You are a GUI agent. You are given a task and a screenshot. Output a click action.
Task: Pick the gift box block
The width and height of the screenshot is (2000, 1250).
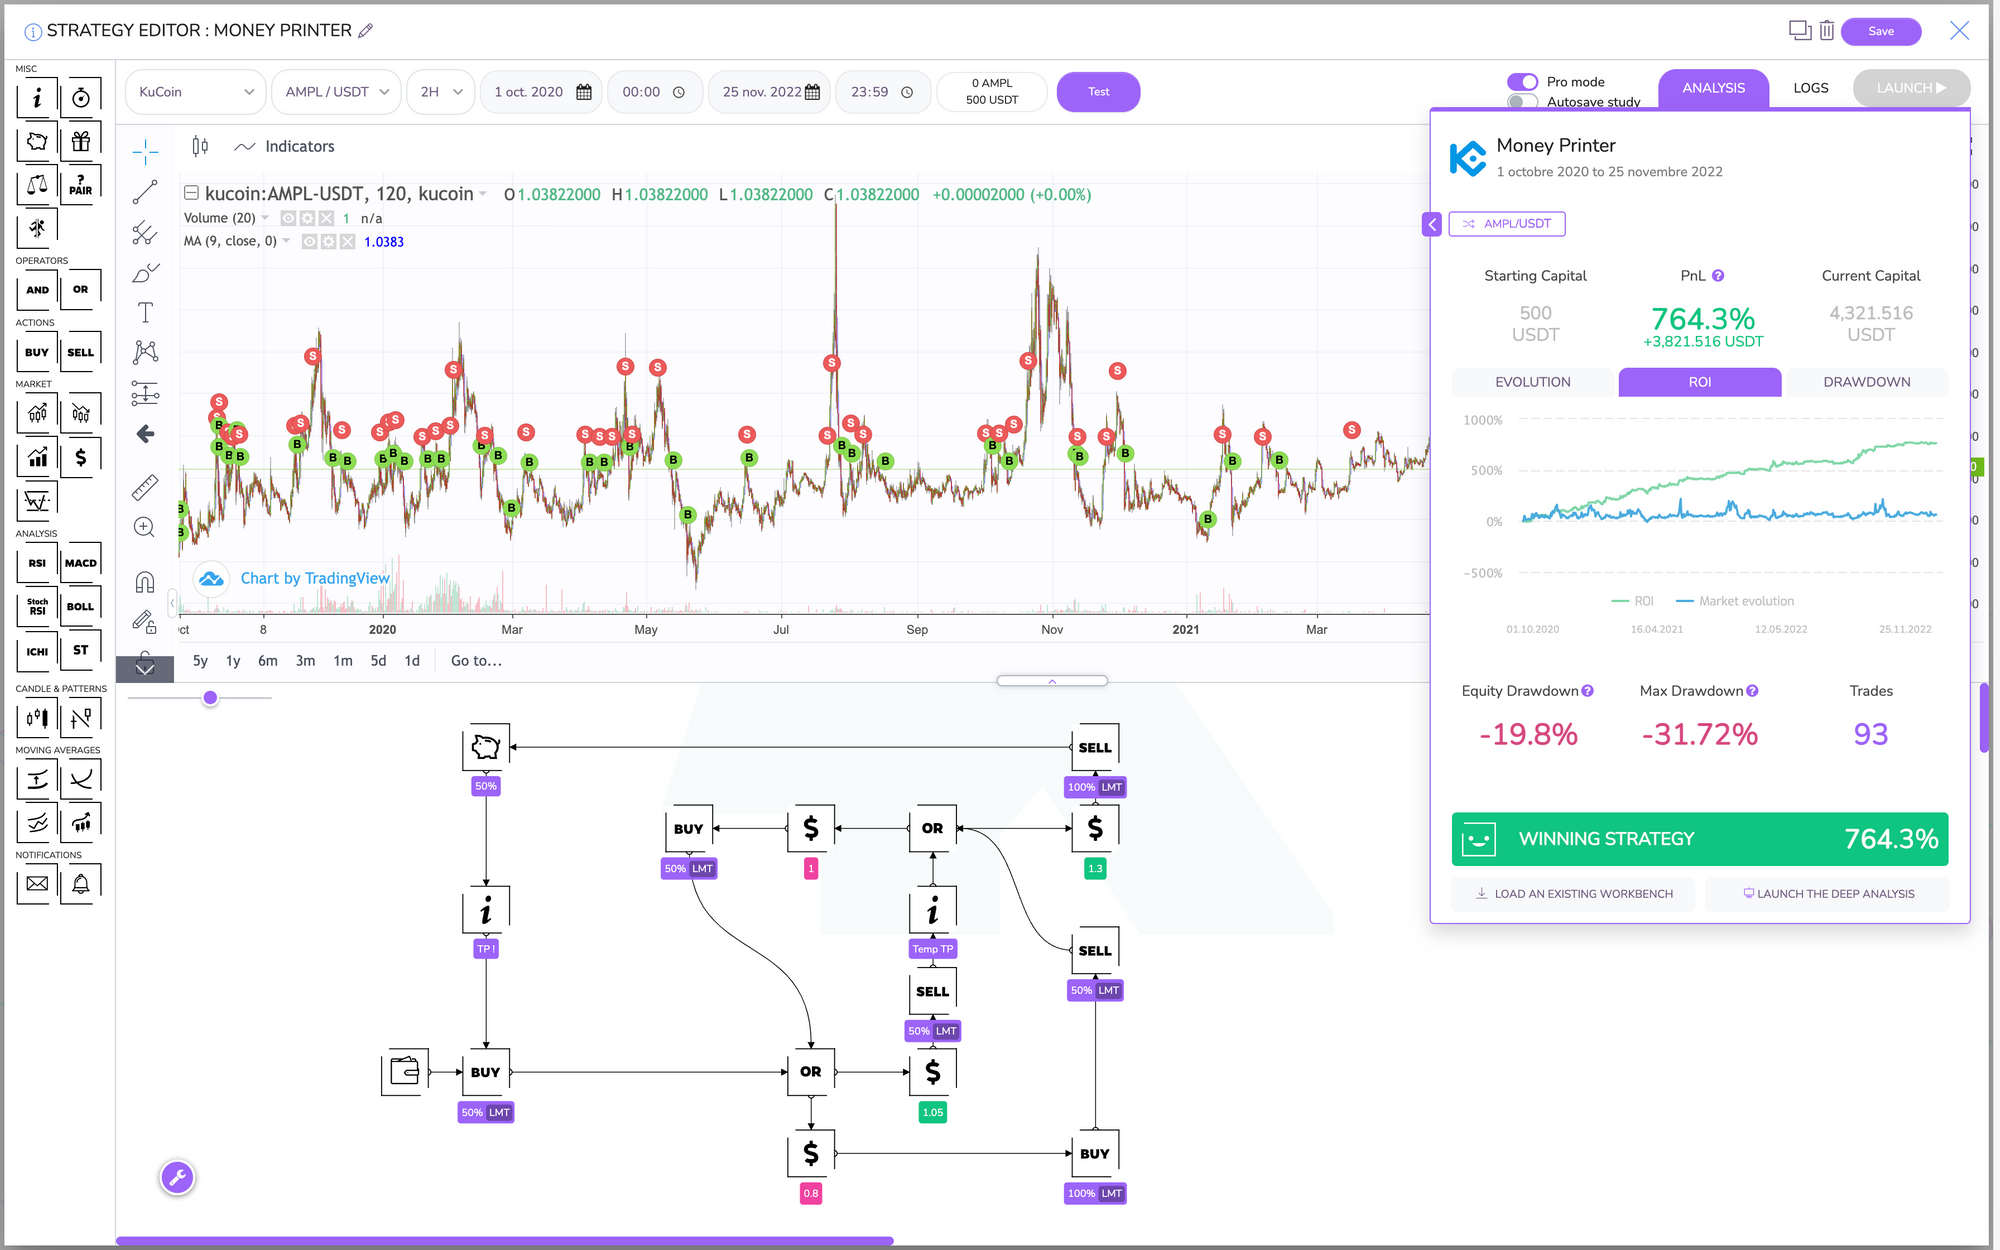coord(81,141)
